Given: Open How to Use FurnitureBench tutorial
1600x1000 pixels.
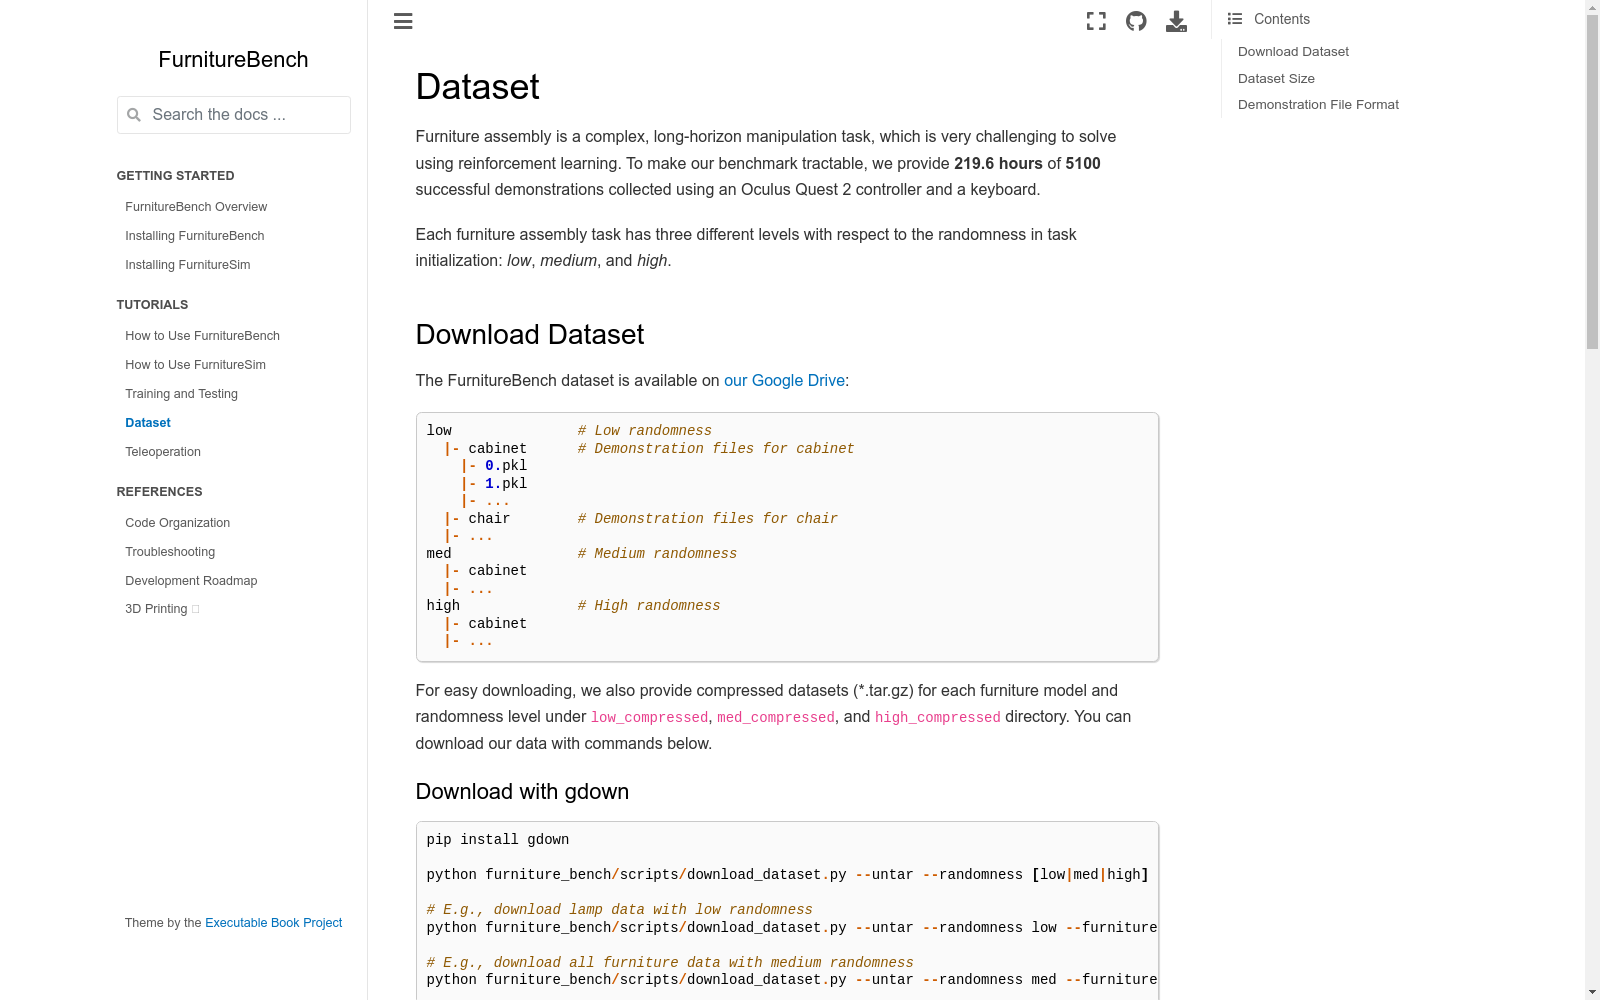Looking at the screenshot, I should 202,336.
